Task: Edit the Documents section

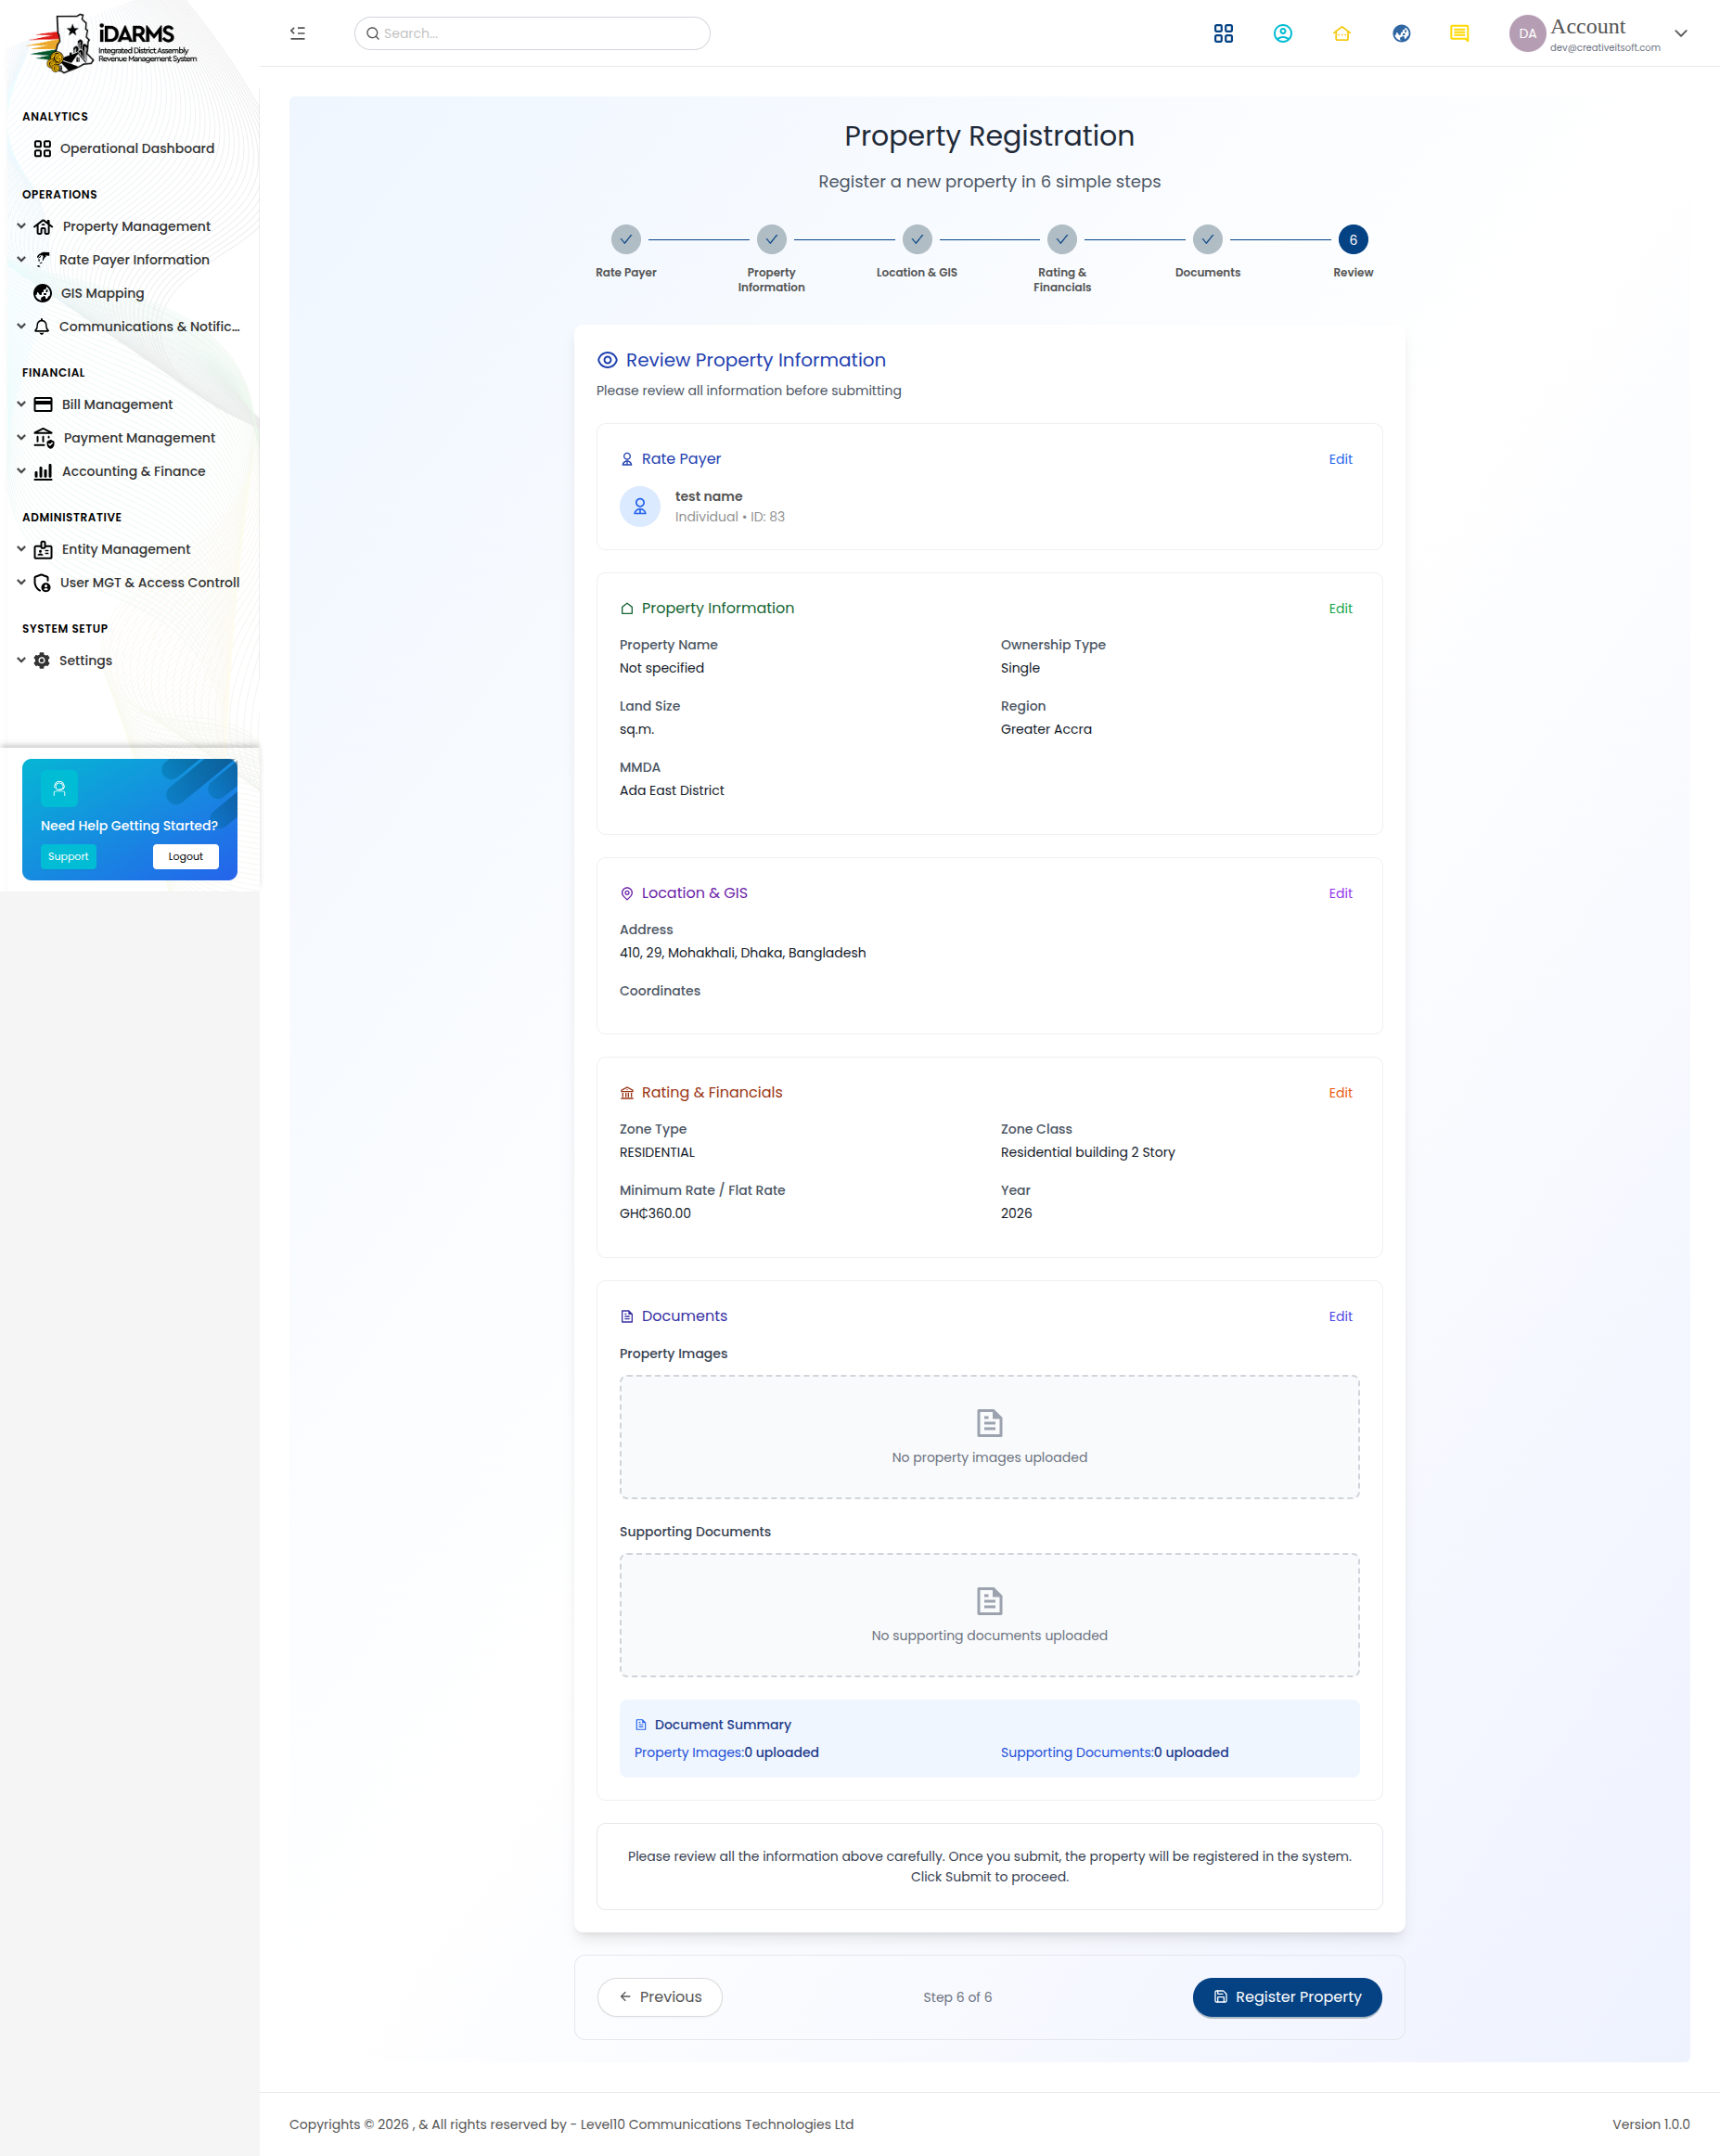Action: point(1340,1316)
